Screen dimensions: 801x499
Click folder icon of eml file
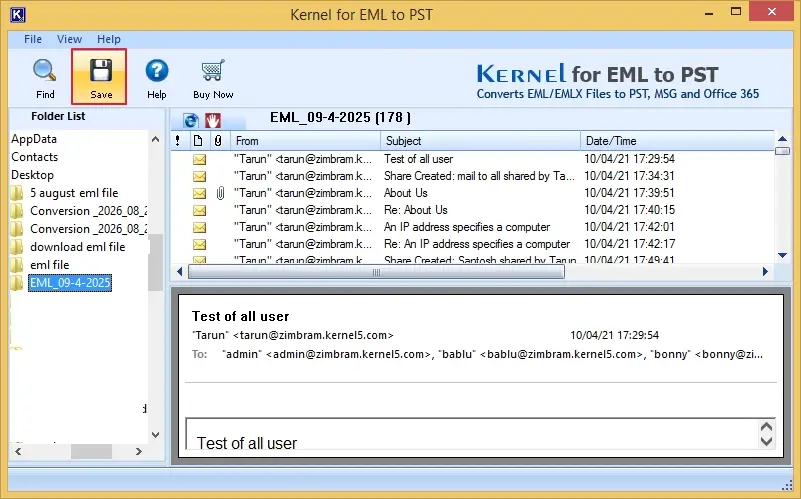point(17,265)
